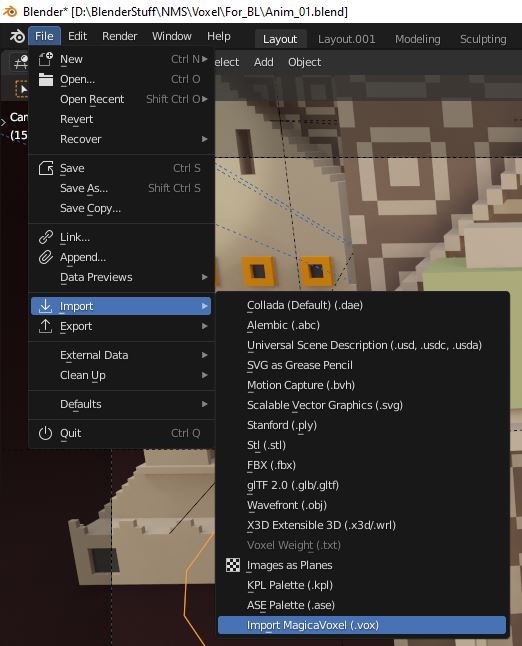Choose Link... menu entry
Screen dimensions: 522x646
121,237
